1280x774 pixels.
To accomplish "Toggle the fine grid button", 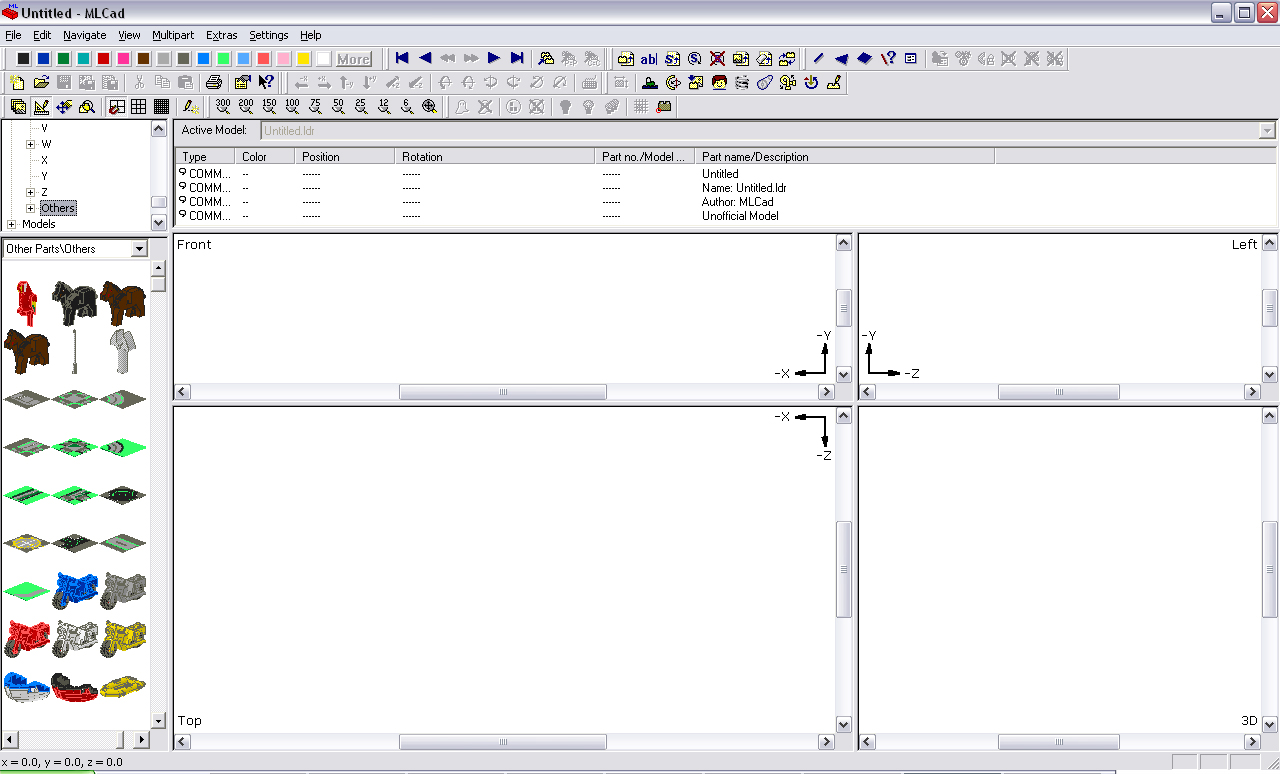I will [161, 107].
